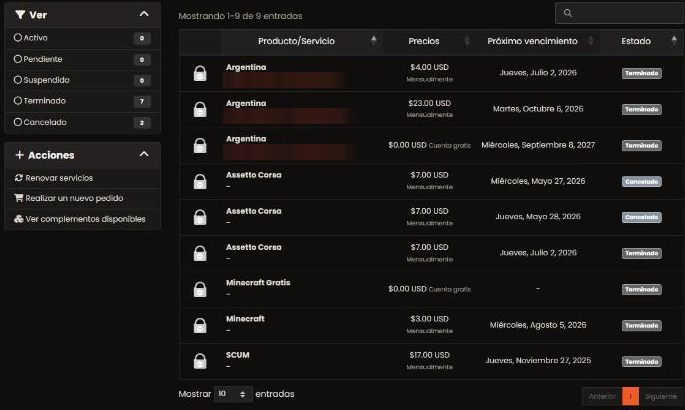Sort table by Producto/Servicio column
The width and height of the screenshot is (685, 410).
point(301,41)
